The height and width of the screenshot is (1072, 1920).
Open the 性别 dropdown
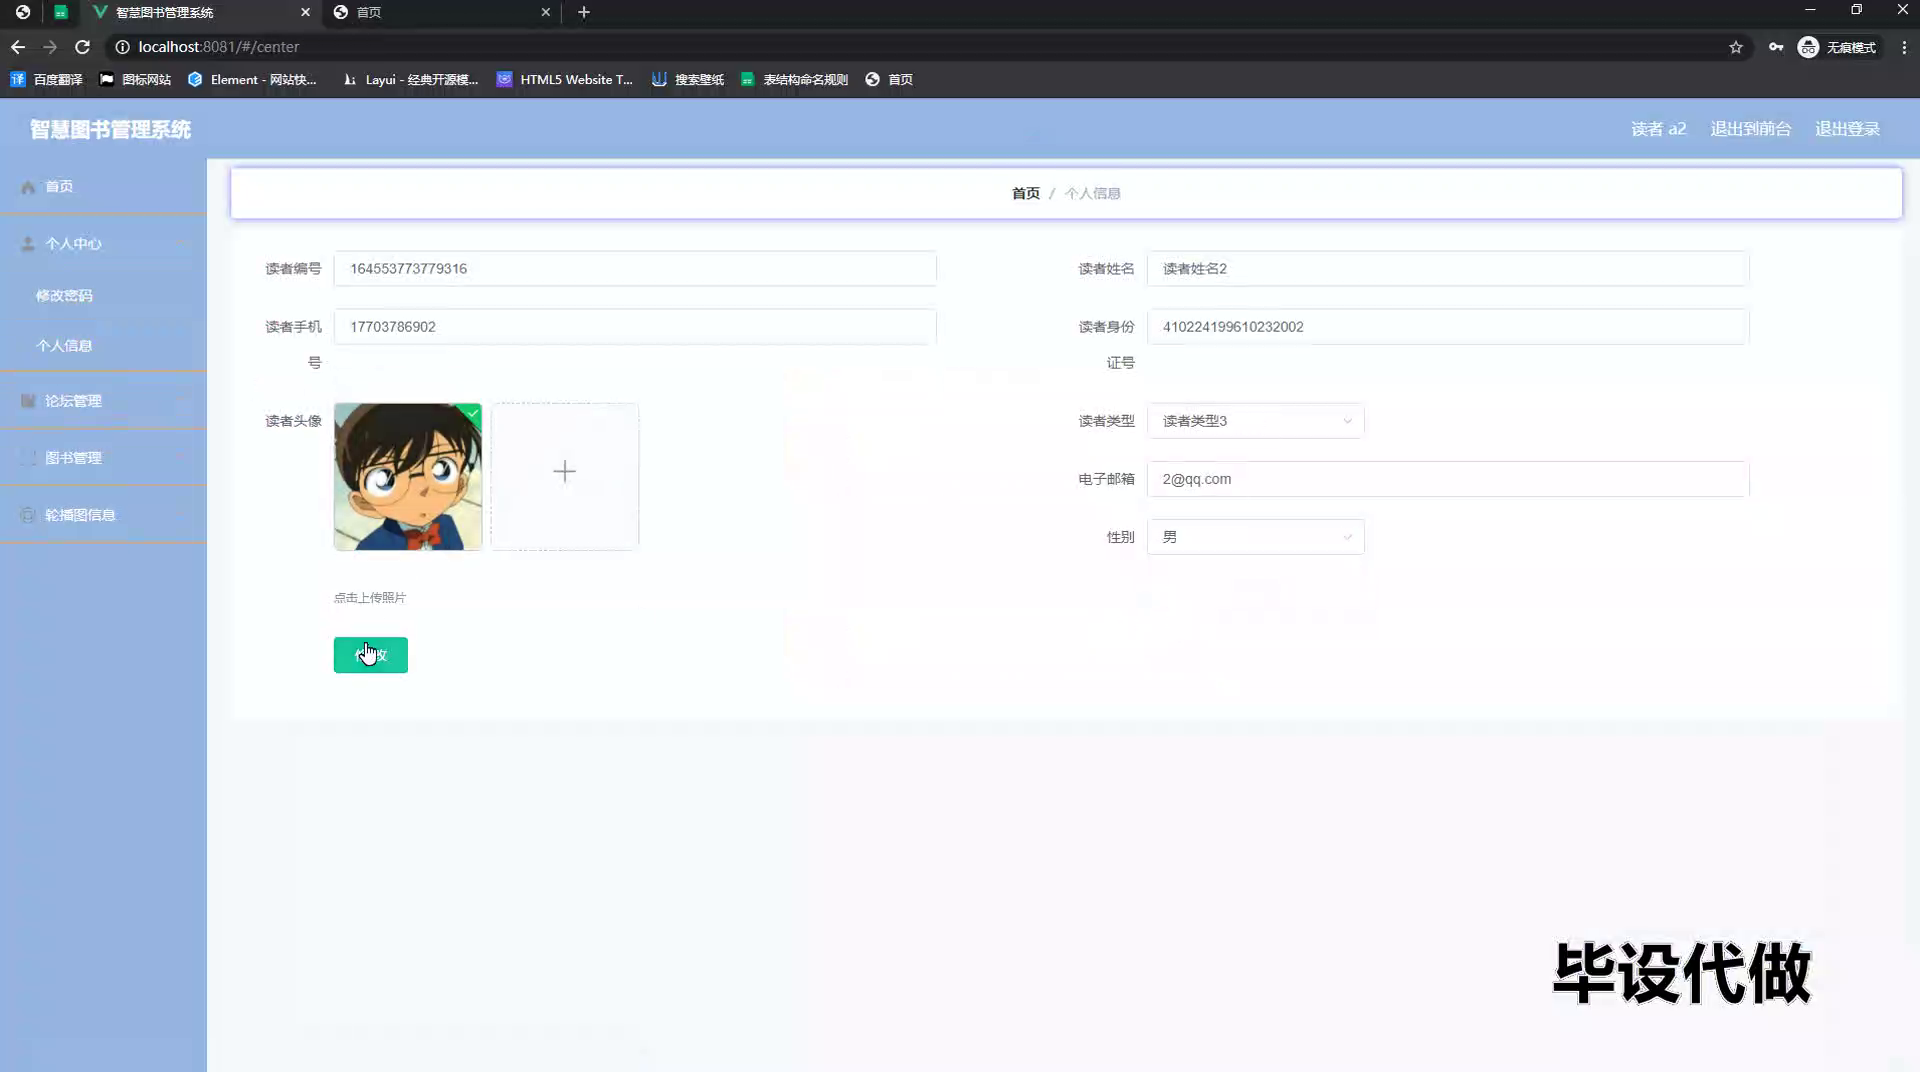(x=1256, y=537)
